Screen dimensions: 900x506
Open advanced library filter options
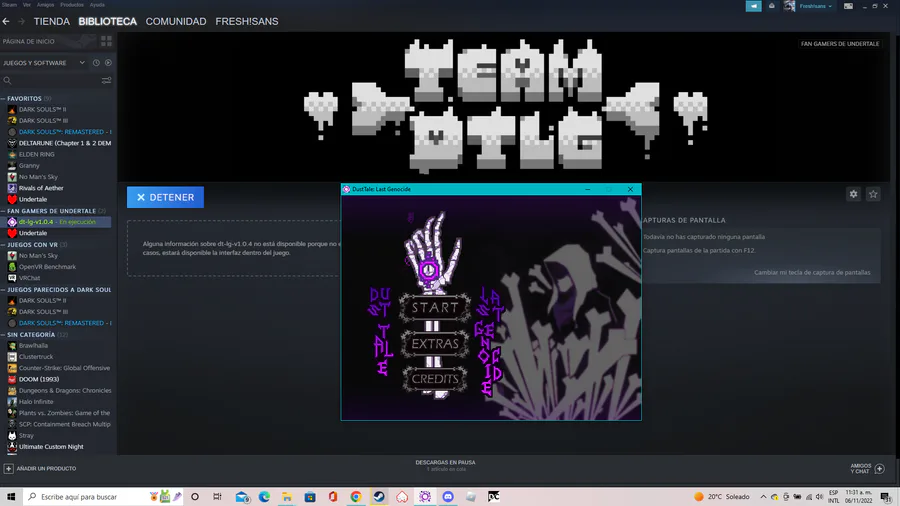[x=106, y=80]
